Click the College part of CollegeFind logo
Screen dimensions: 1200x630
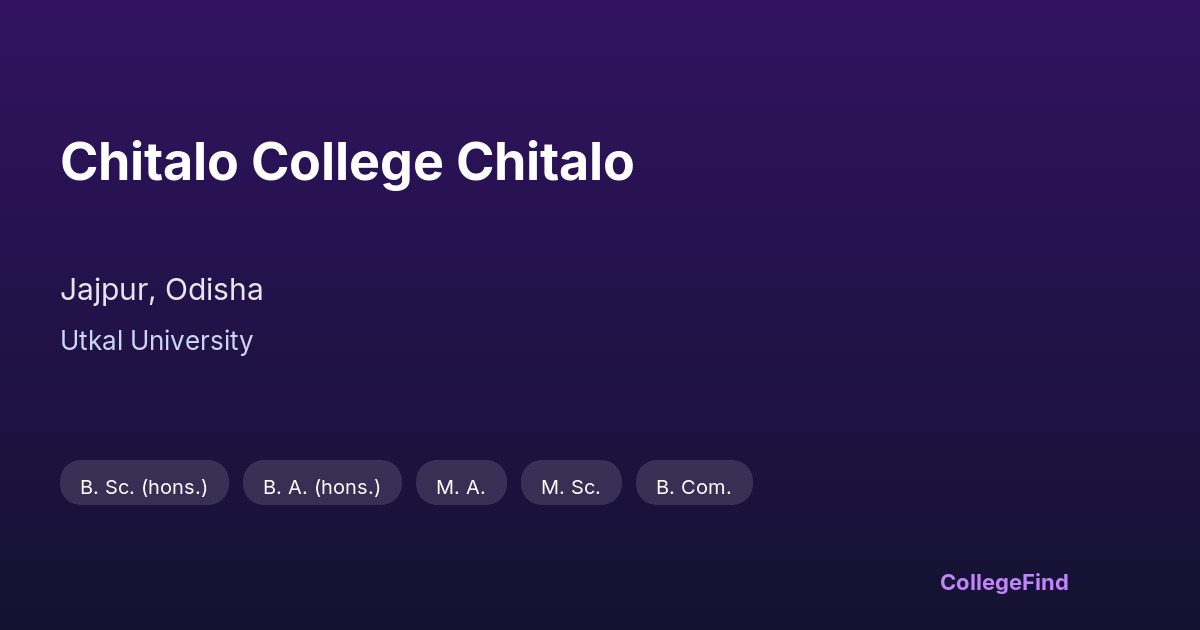980,582
